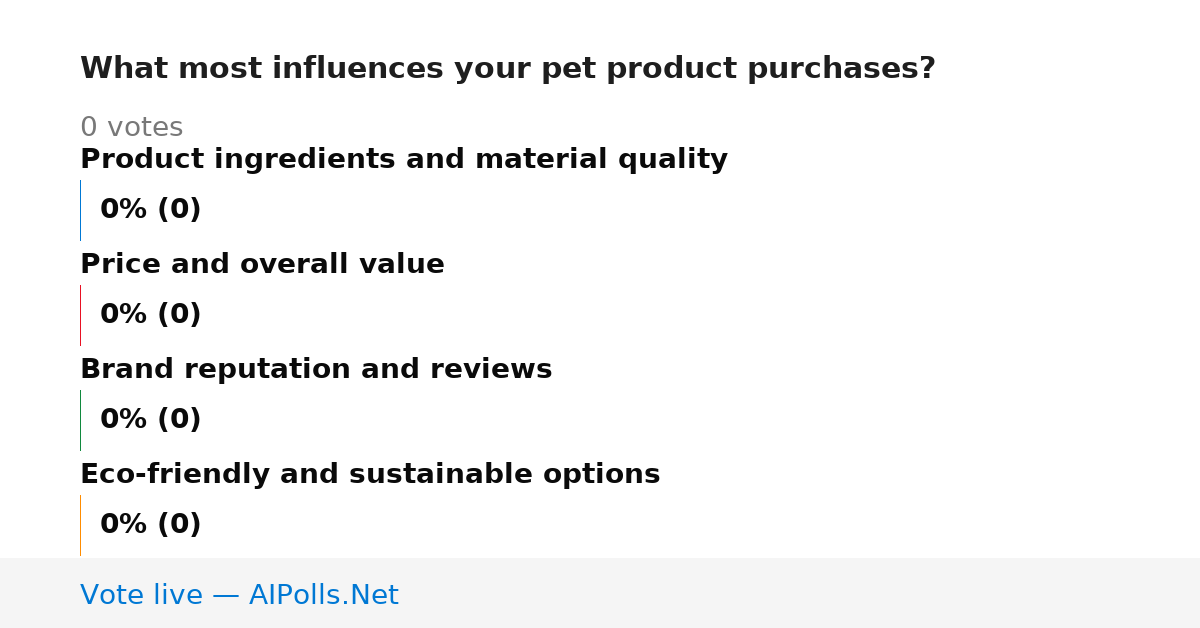Click the empty gray footer area right of link
Screen dimensions: 1200x628
[x=800, y=593]
